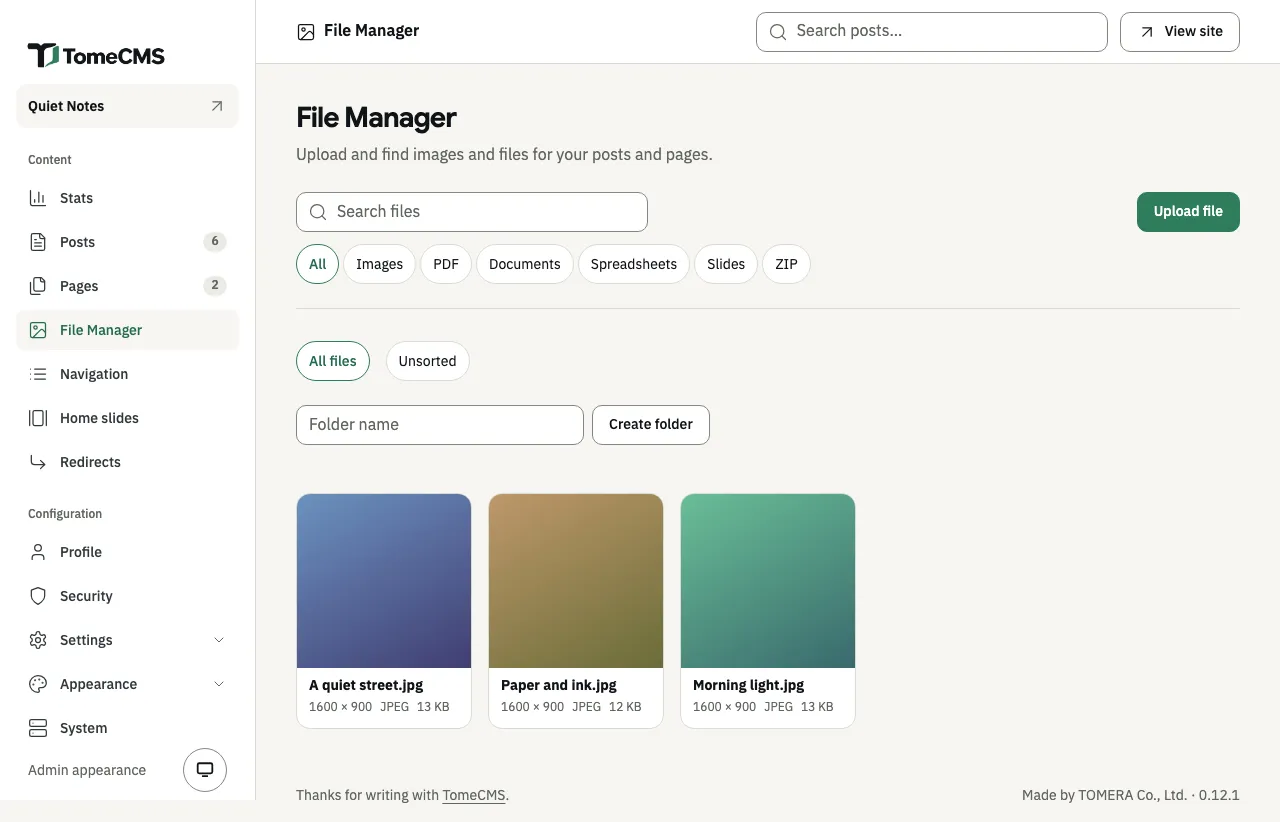
Task: Click the magnifier icon in Search files
Action: [318, 212]
